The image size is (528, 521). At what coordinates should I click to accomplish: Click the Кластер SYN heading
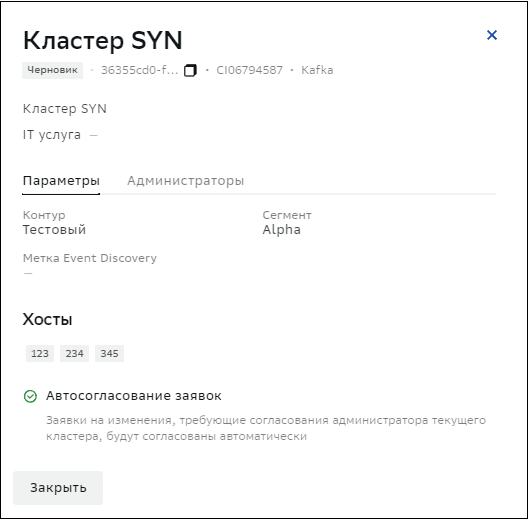103,40
